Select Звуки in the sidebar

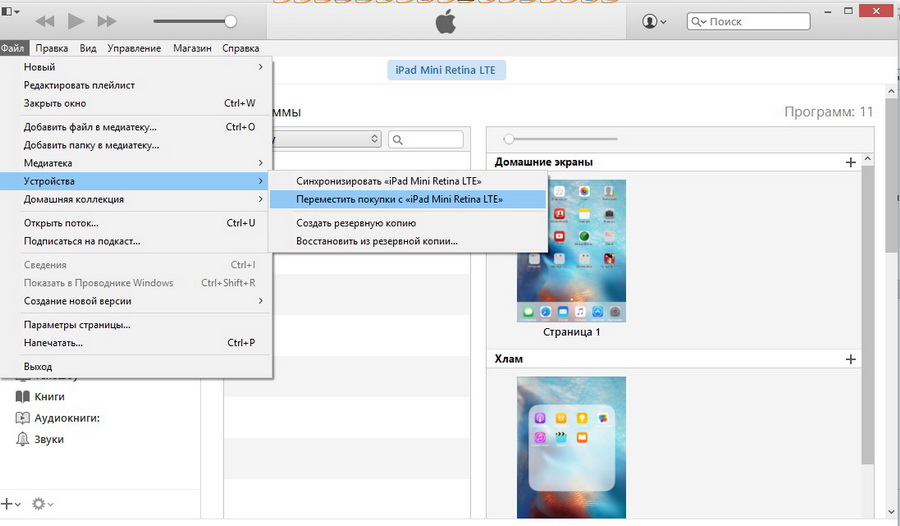tap(49, 439)
